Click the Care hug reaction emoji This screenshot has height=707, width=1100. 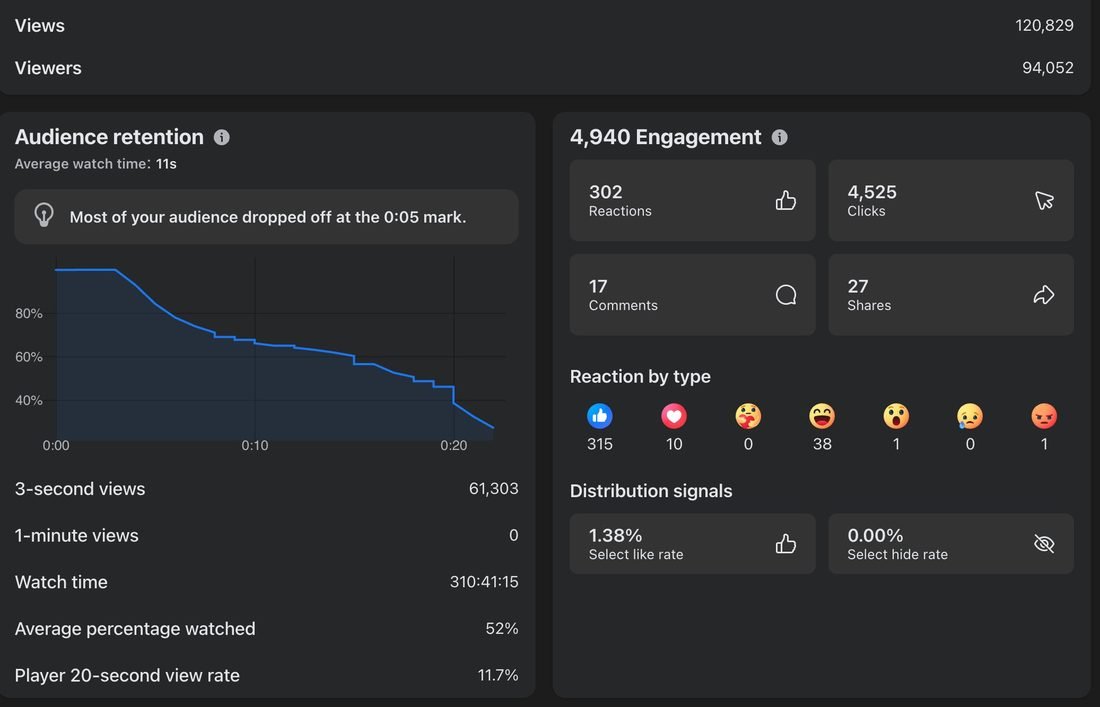pos(748,416)
